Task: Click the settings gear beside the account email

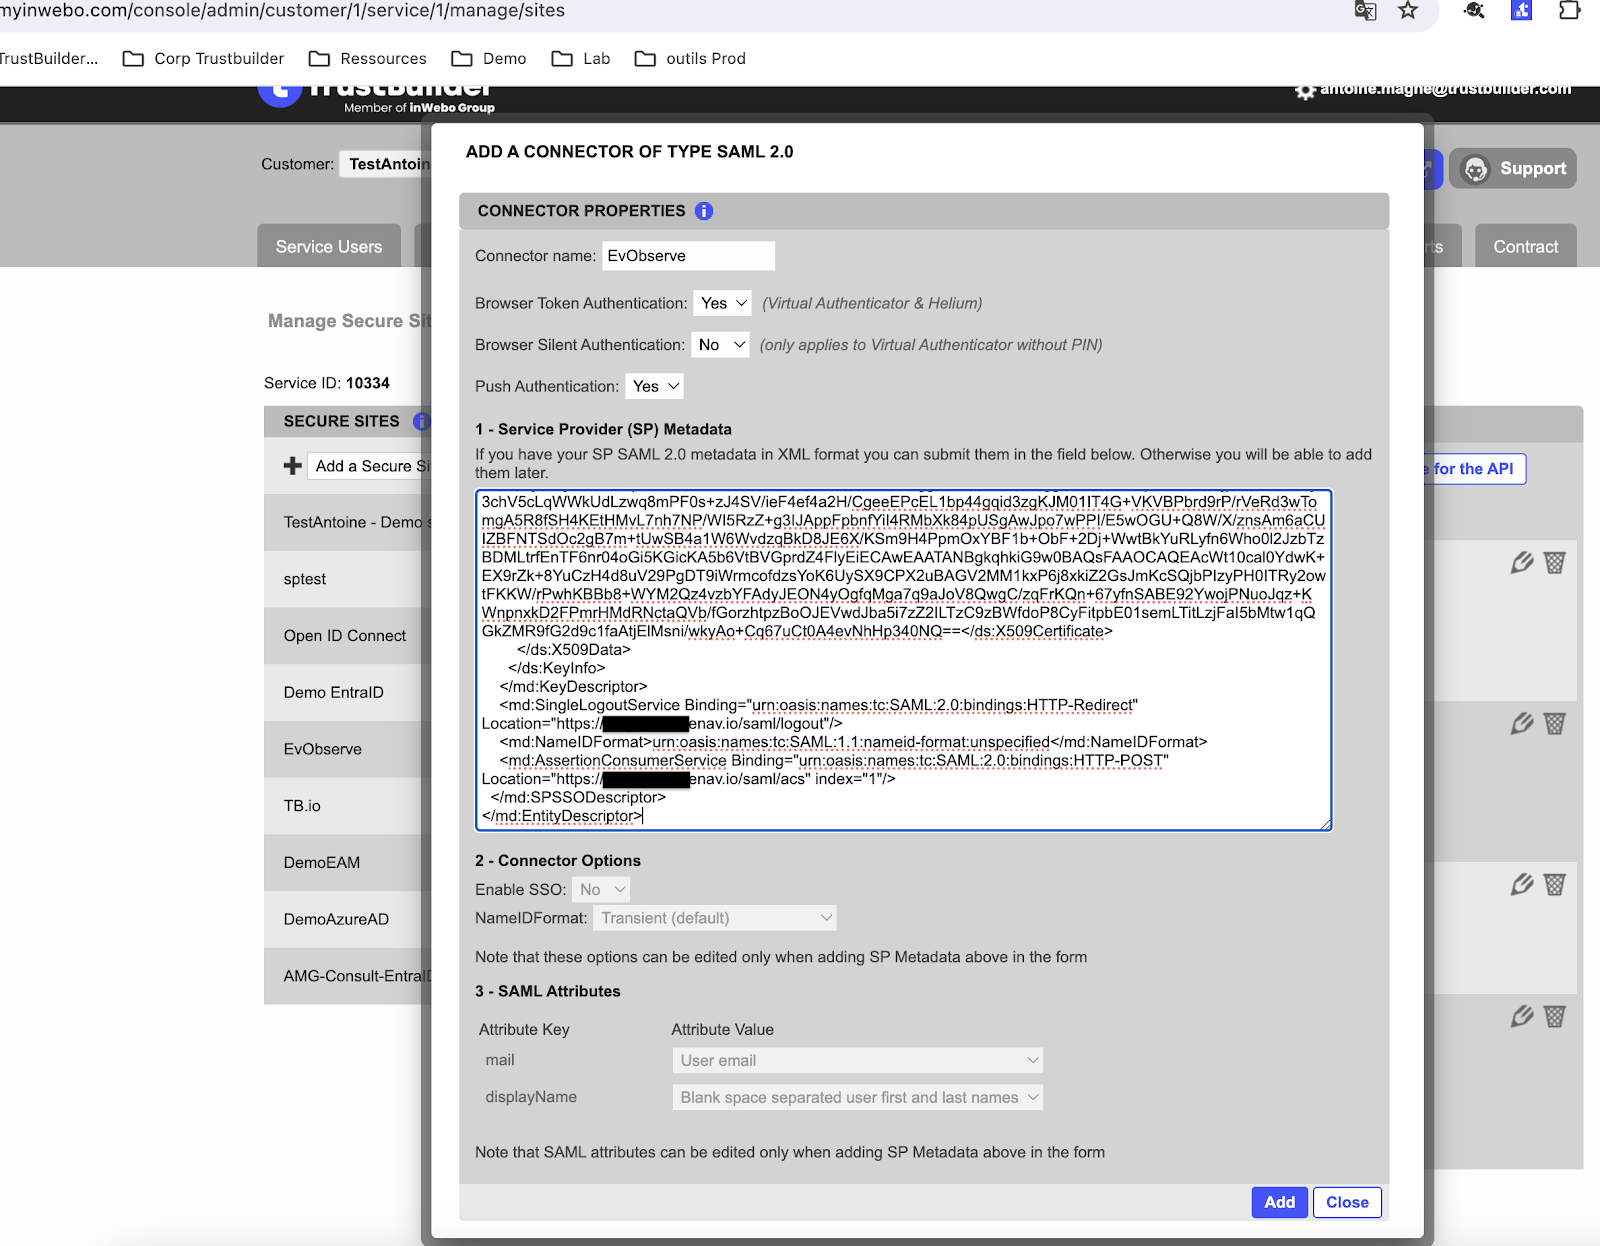Action: pos(1305,91)
